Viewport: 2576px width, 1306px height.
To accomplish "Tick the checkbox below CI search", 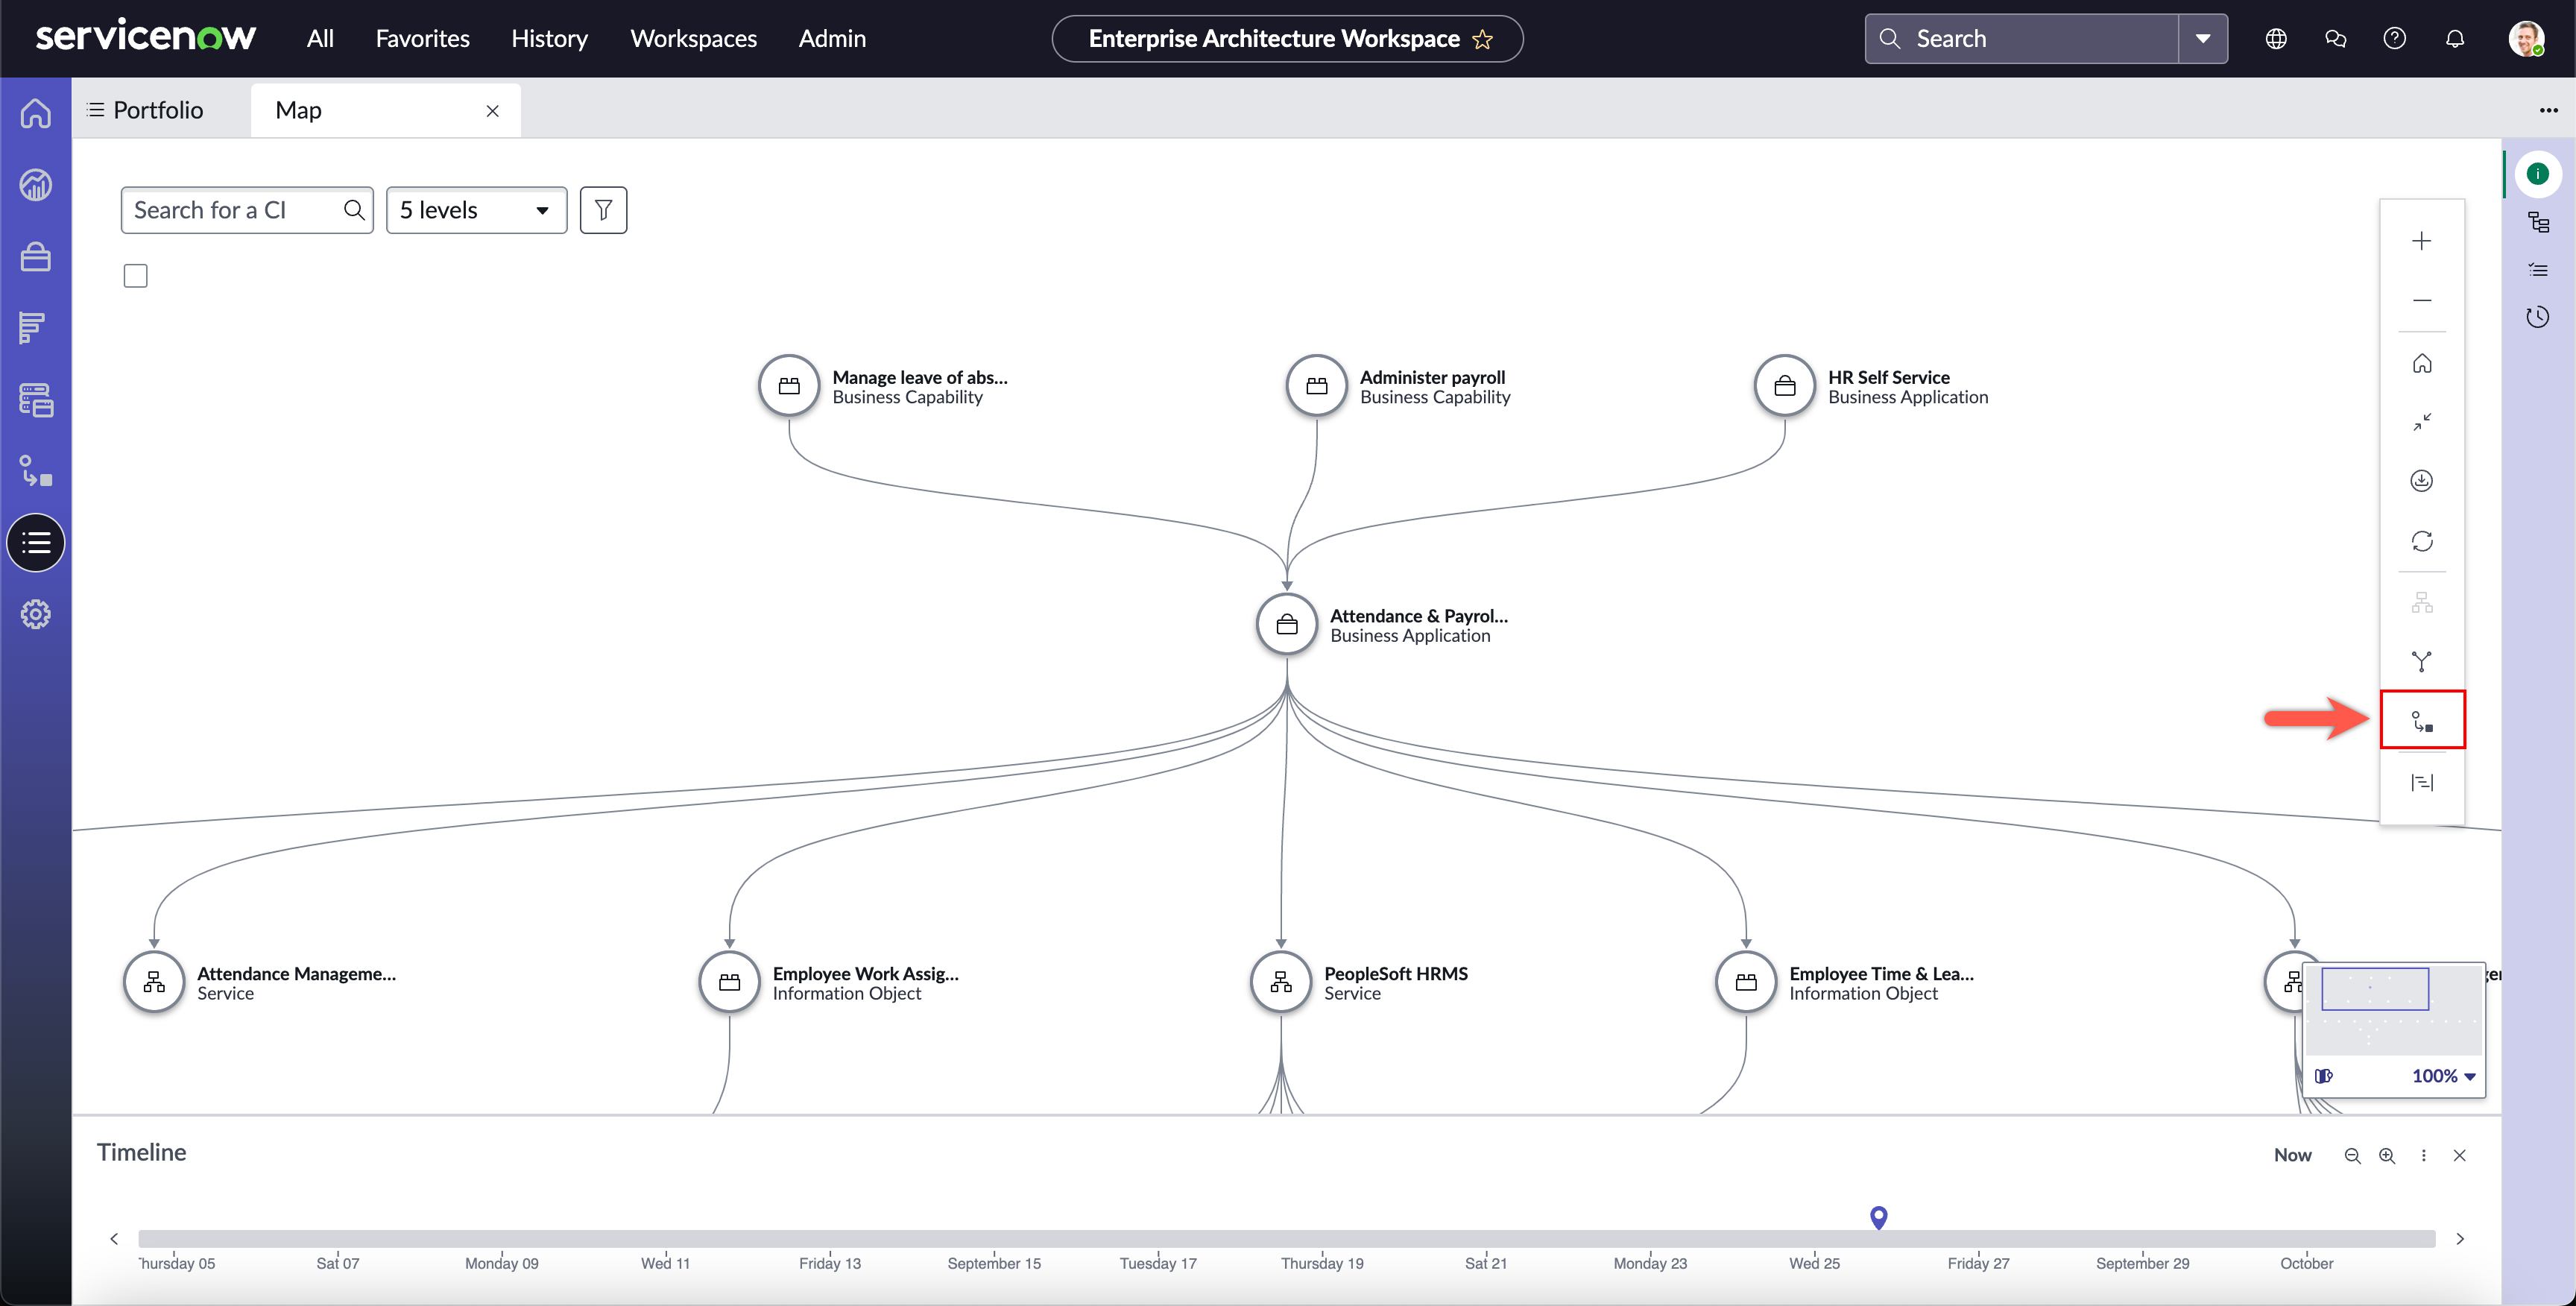I will coord(135,275).
